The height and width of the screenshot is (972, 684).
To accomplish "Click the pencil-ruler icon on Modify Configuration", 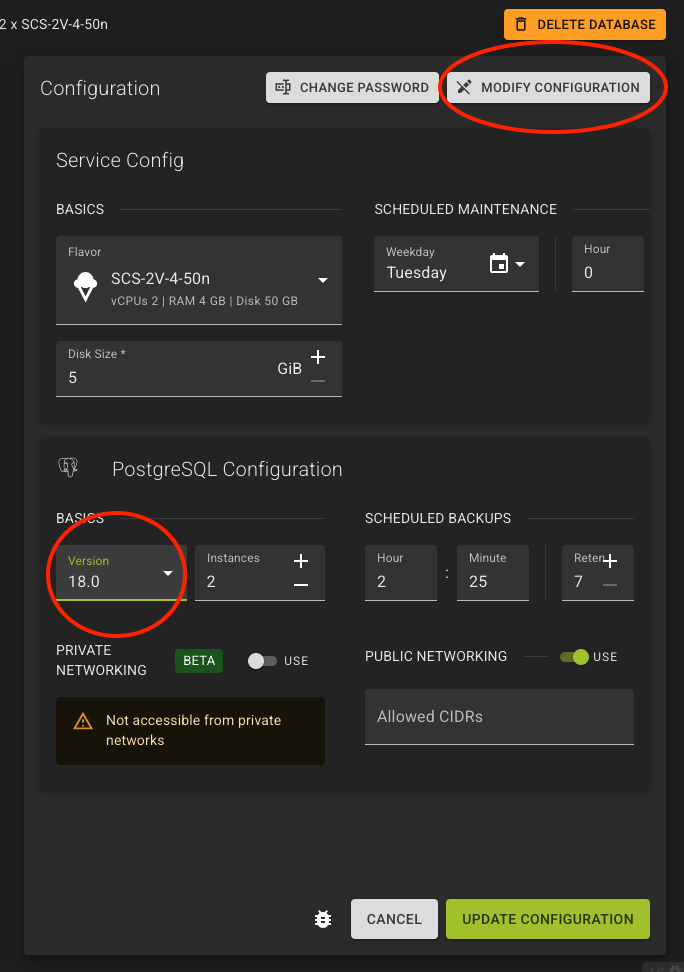I will click(x=464, y=87).
